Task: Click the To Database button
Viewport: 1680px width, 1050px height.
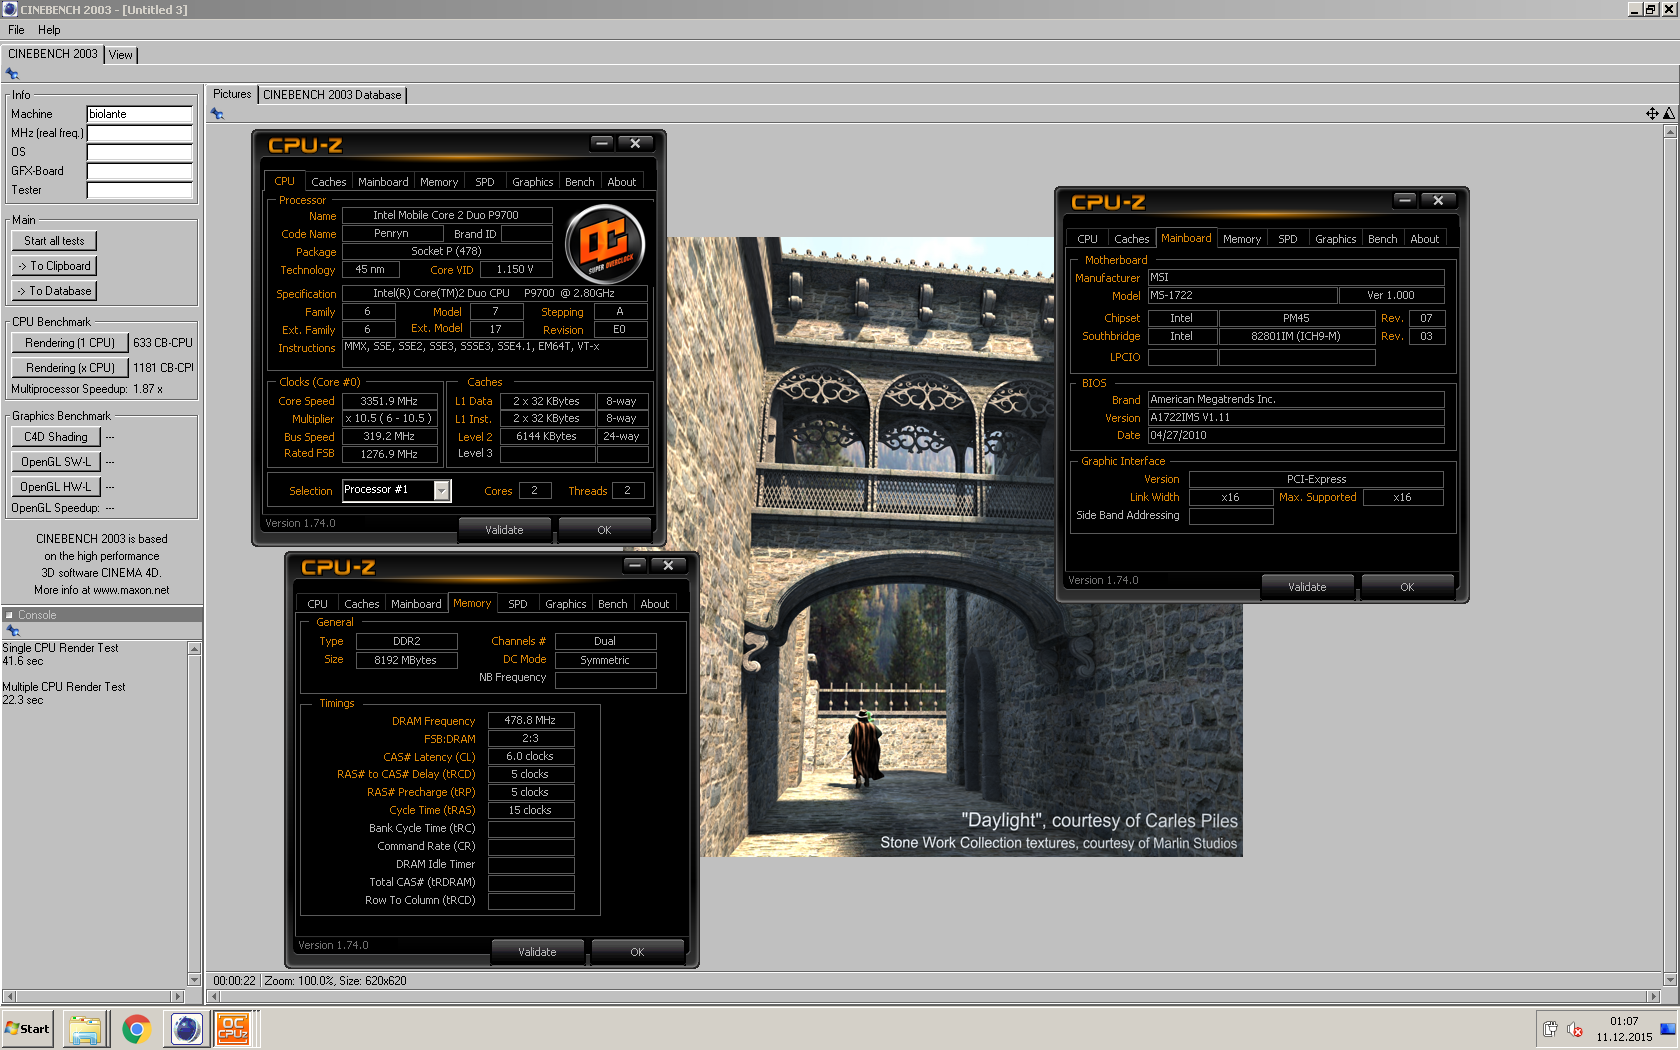Action: (x=54, y=291)
